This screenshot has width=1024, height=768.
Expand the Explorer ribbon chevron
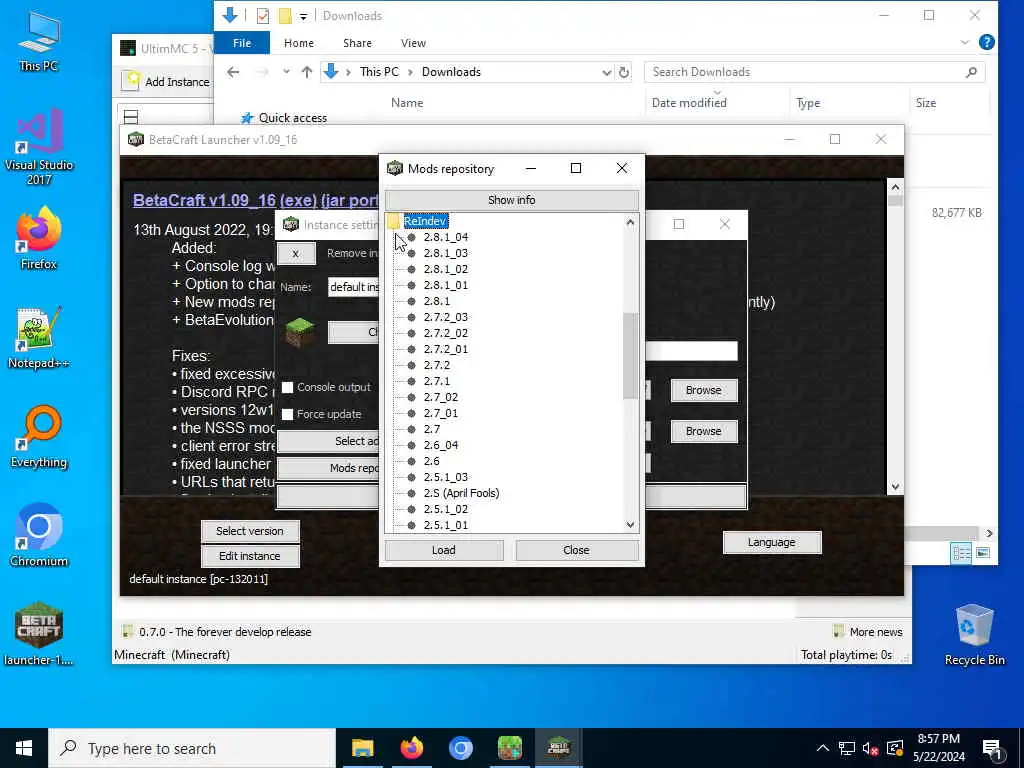pyautogui.click(x=965, y=42)
